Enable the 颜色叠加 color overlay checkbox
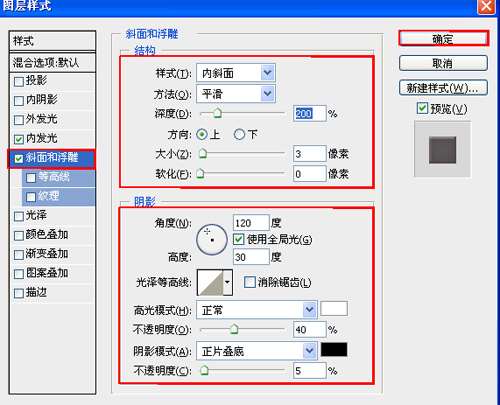Screen dimensions: 500x405 click(19, 236)
